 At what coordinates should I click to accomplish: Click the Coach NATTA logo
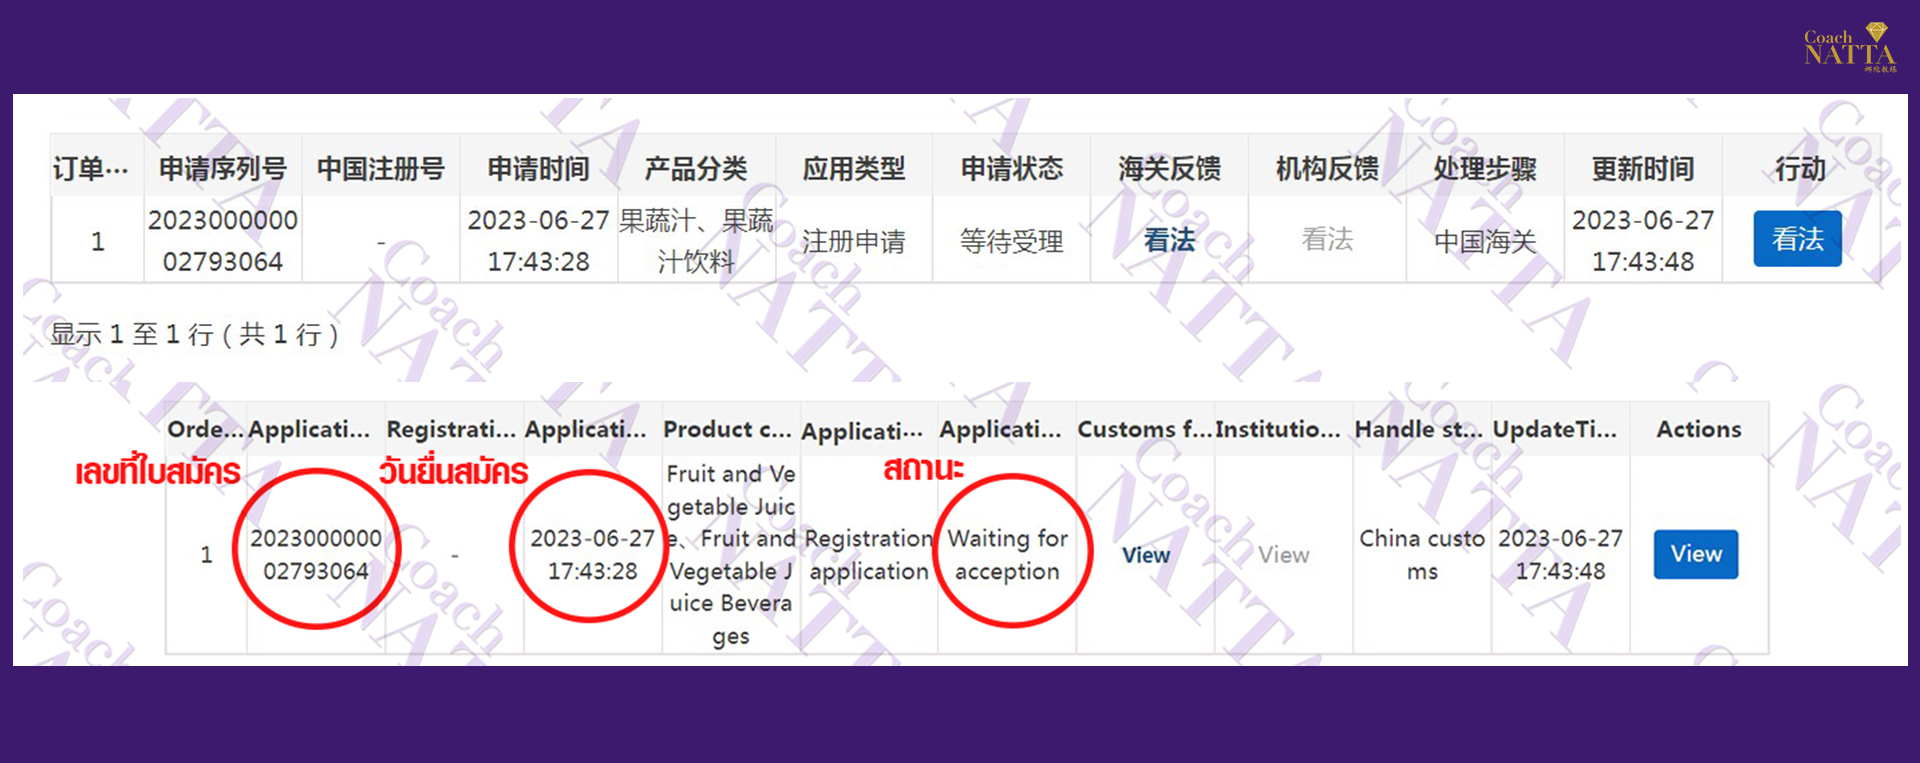coord(1849,48)
